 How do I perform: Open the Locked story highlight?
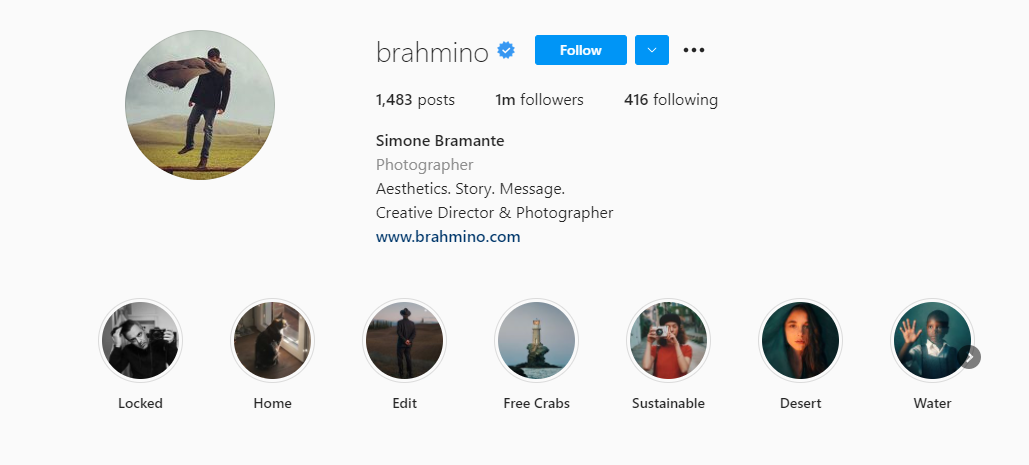point(140,341)
